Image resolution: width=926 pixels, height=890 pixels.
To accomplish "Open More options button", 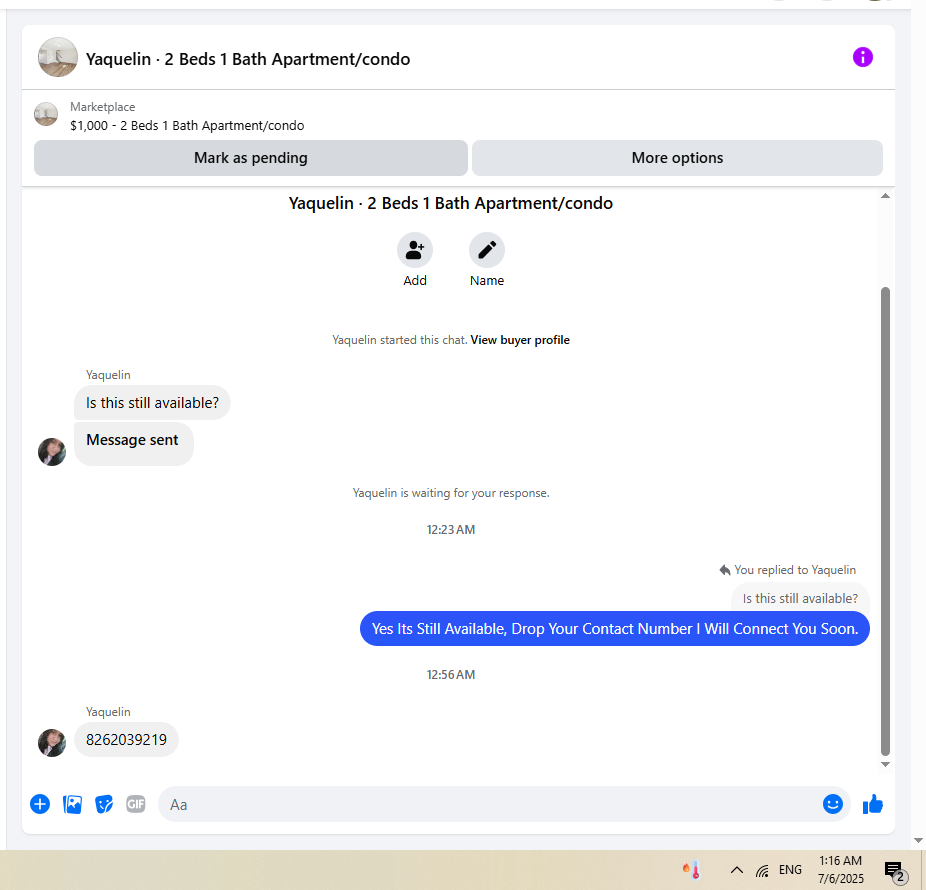I will click(x=677, y=158).
